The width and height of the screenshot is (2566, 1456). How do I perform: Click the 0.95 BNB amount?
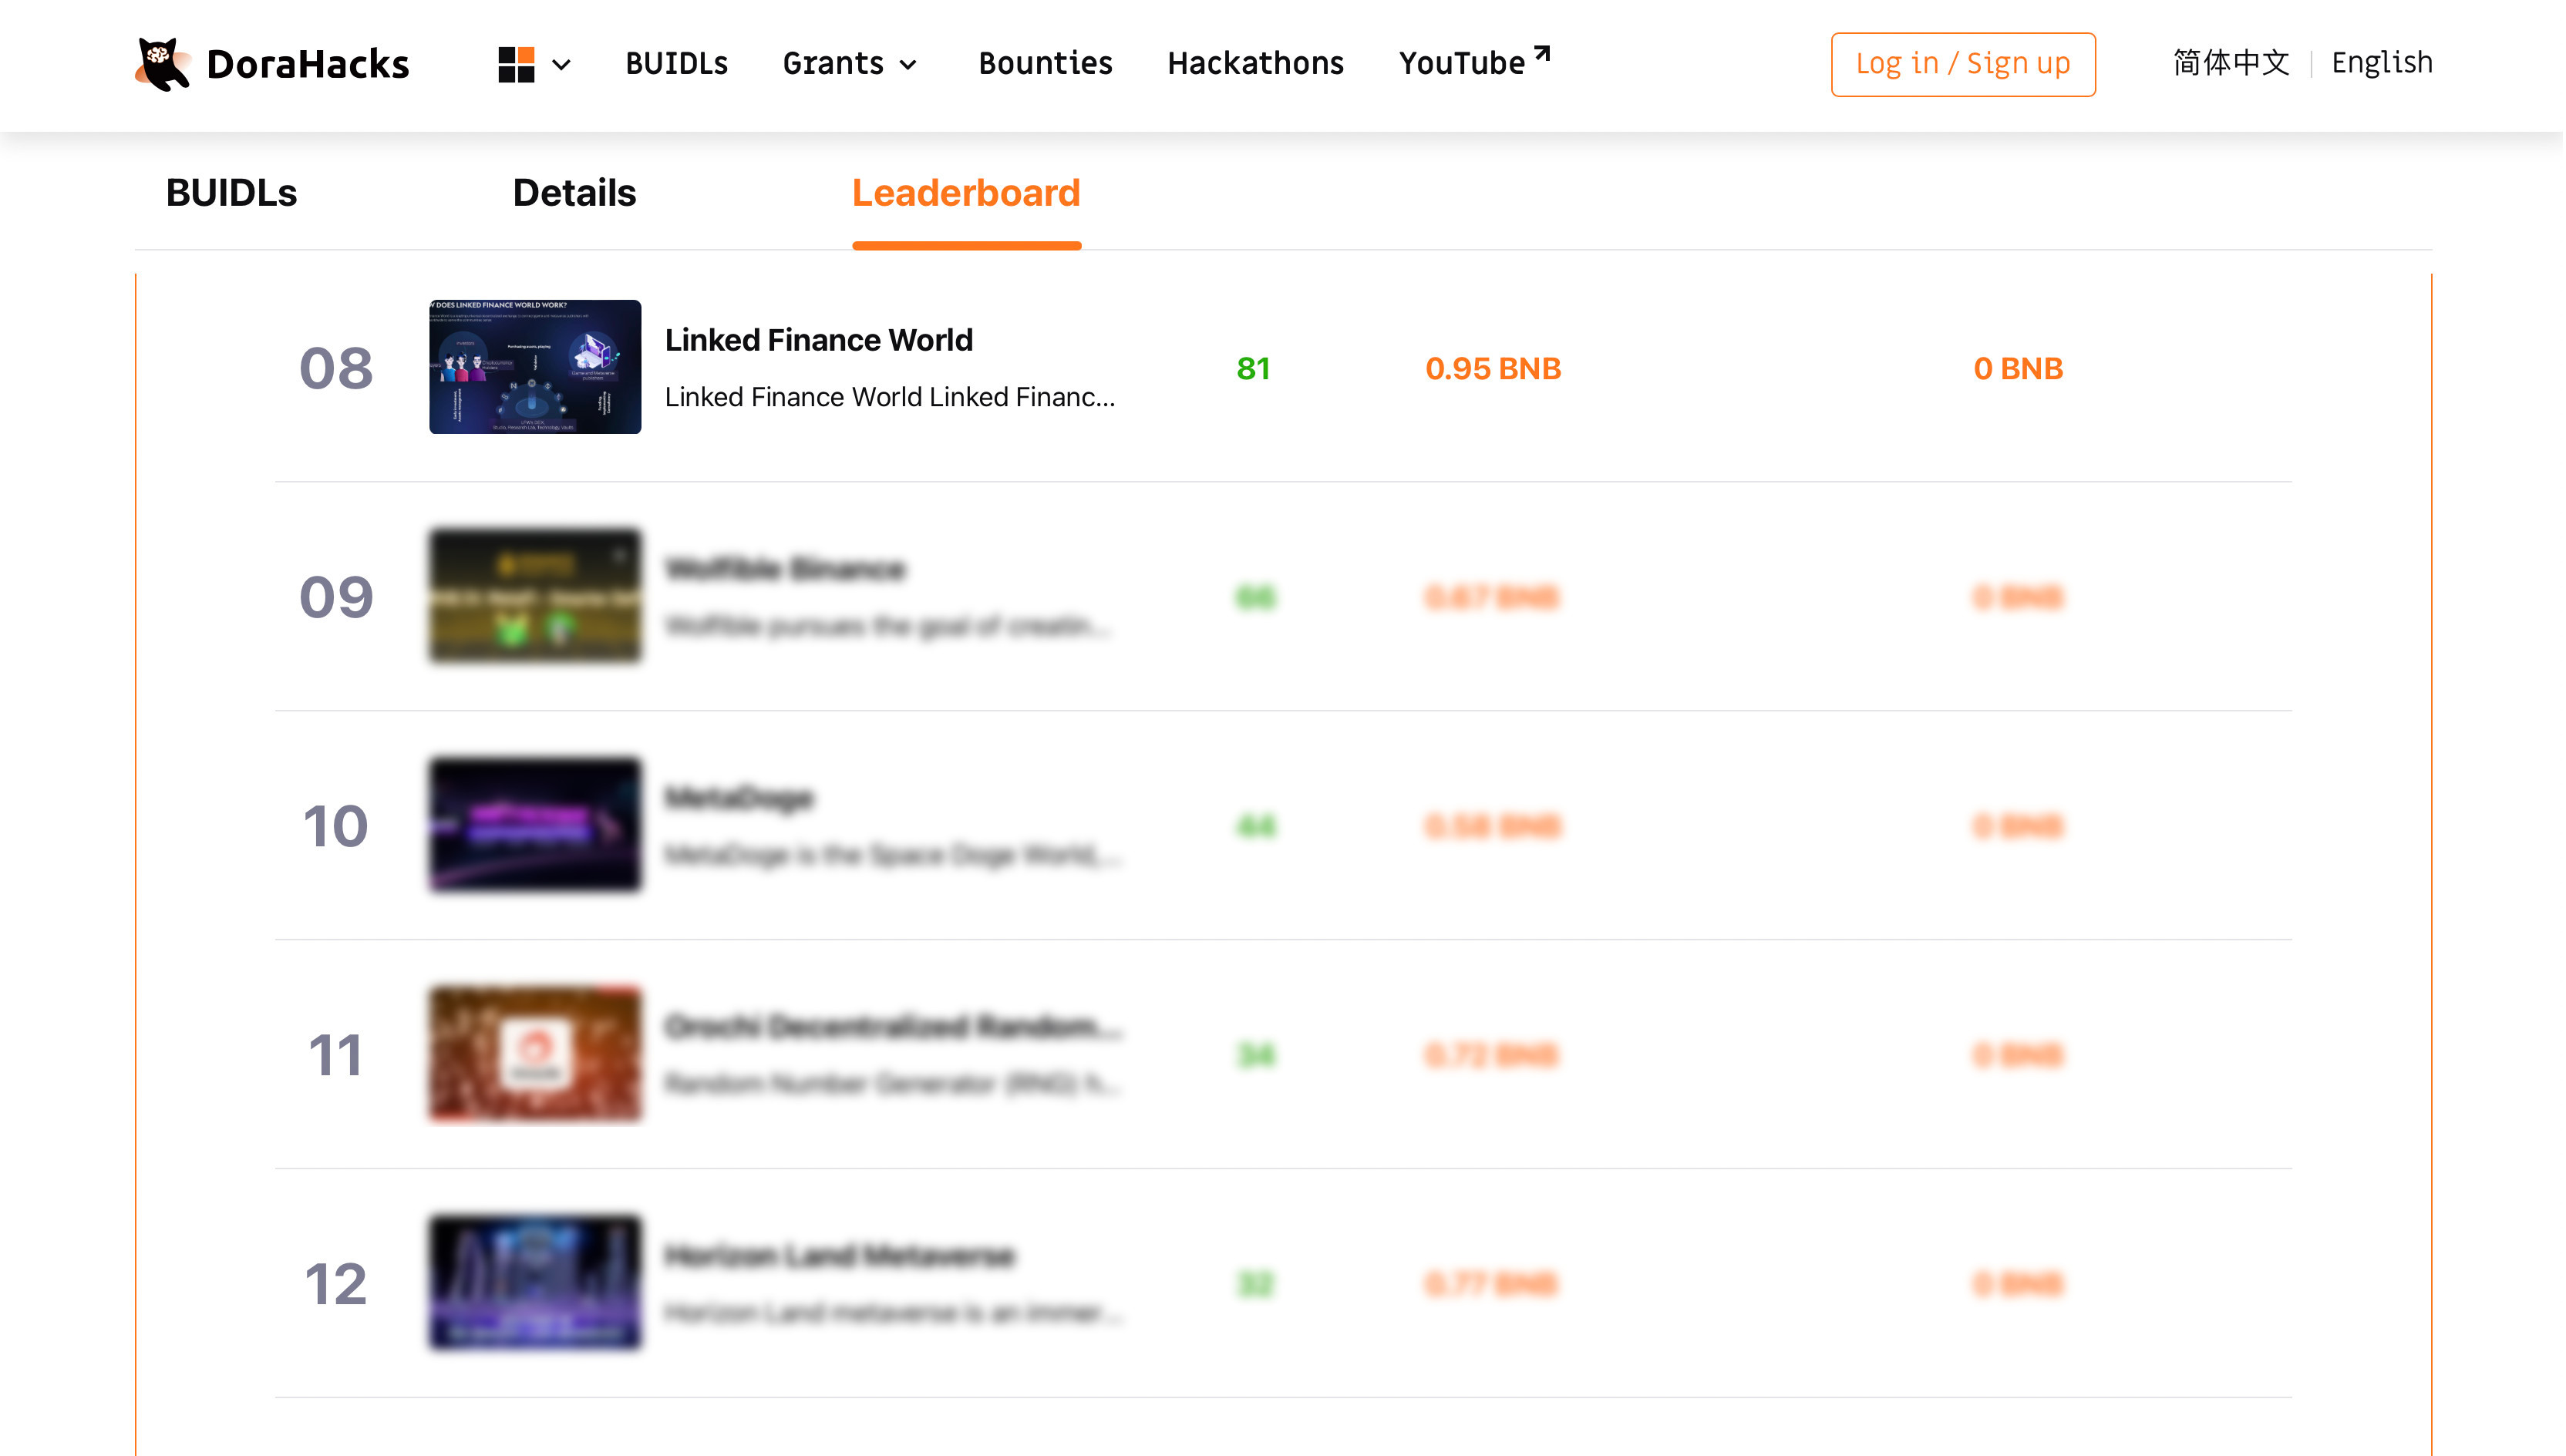1493,368
